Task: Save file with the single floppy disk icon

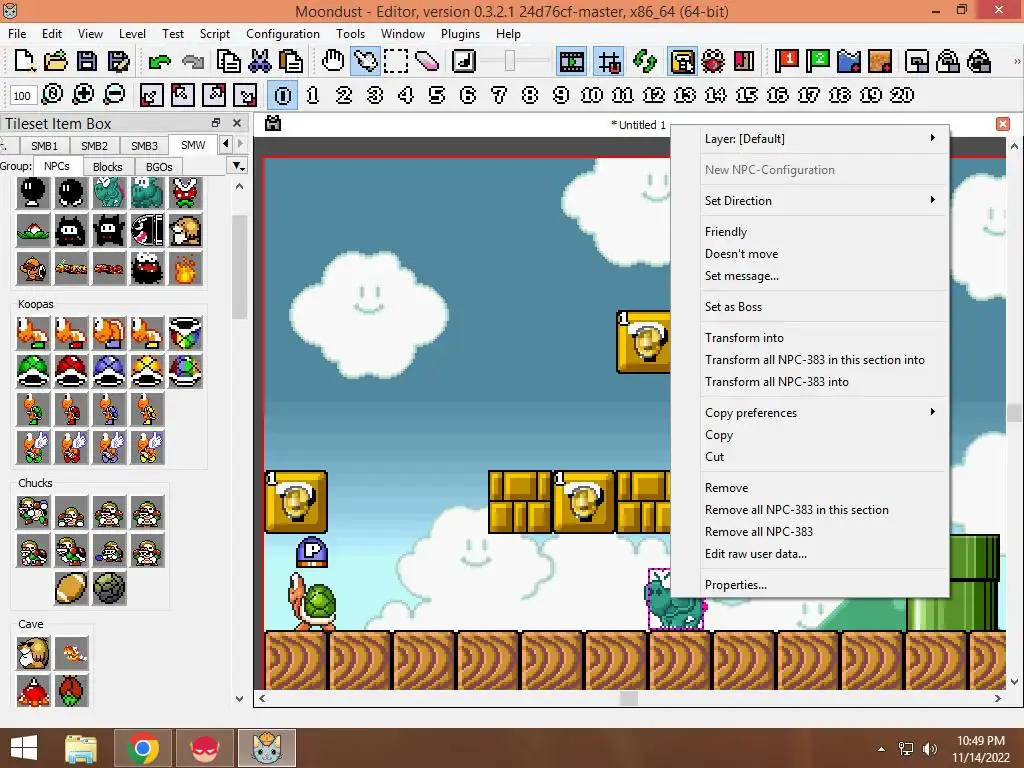Action: click(87, 61)
